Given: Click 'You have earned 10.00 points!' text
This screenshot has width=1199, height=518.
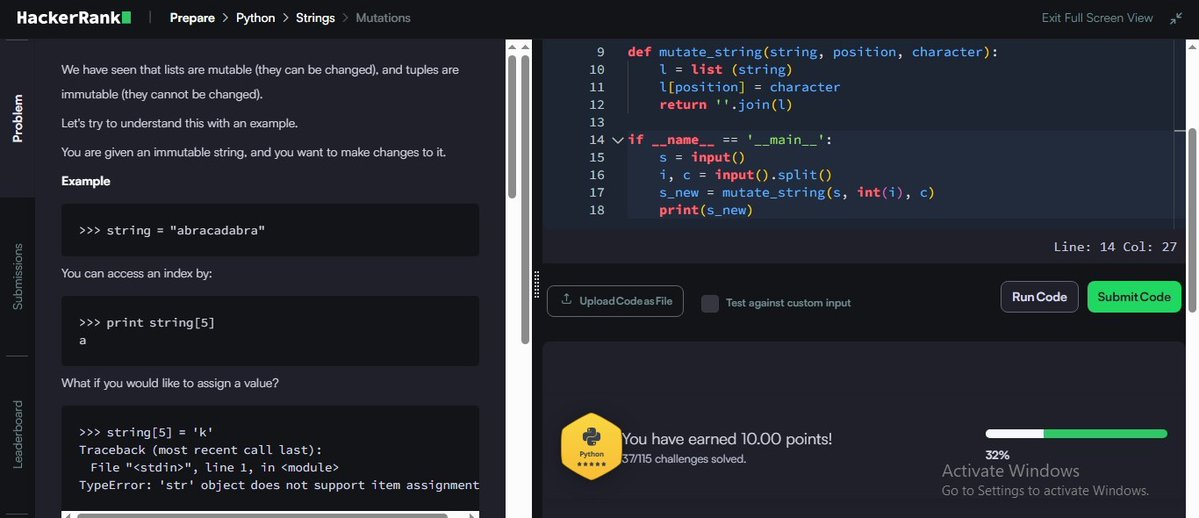Looking at the screenshot, I should [727, 439].
